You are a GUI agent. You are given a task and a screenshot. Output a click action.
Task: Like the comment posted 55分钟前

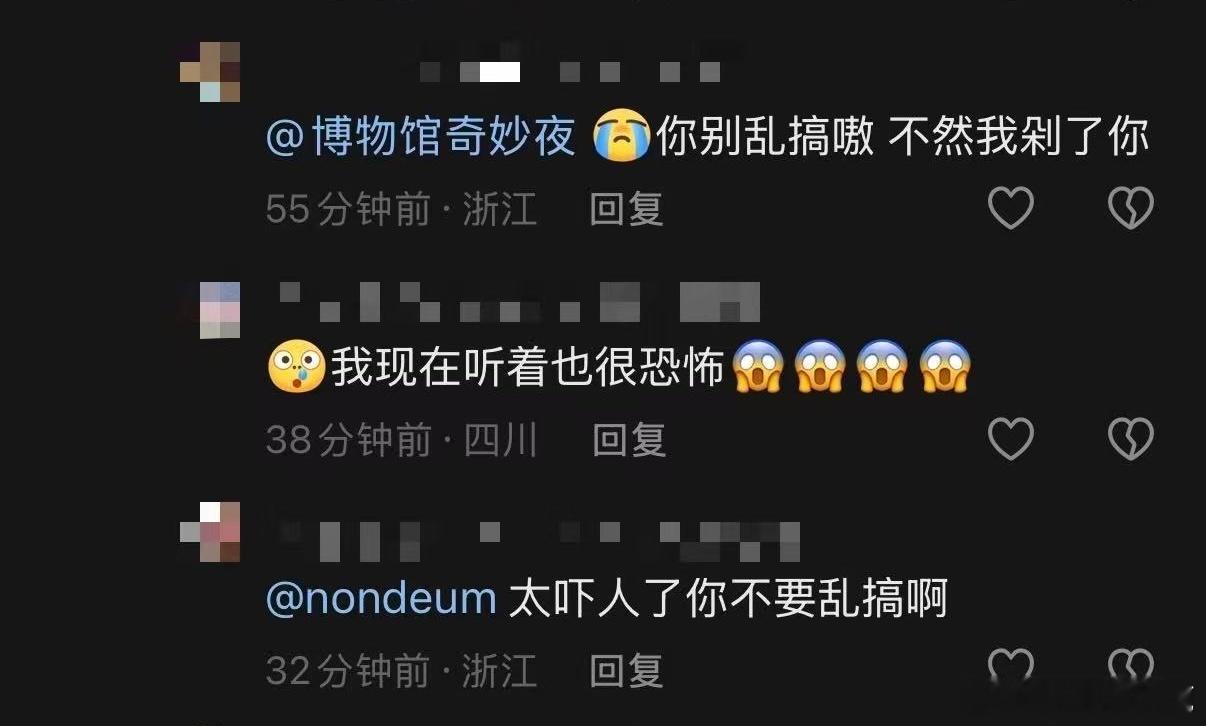1010,209
